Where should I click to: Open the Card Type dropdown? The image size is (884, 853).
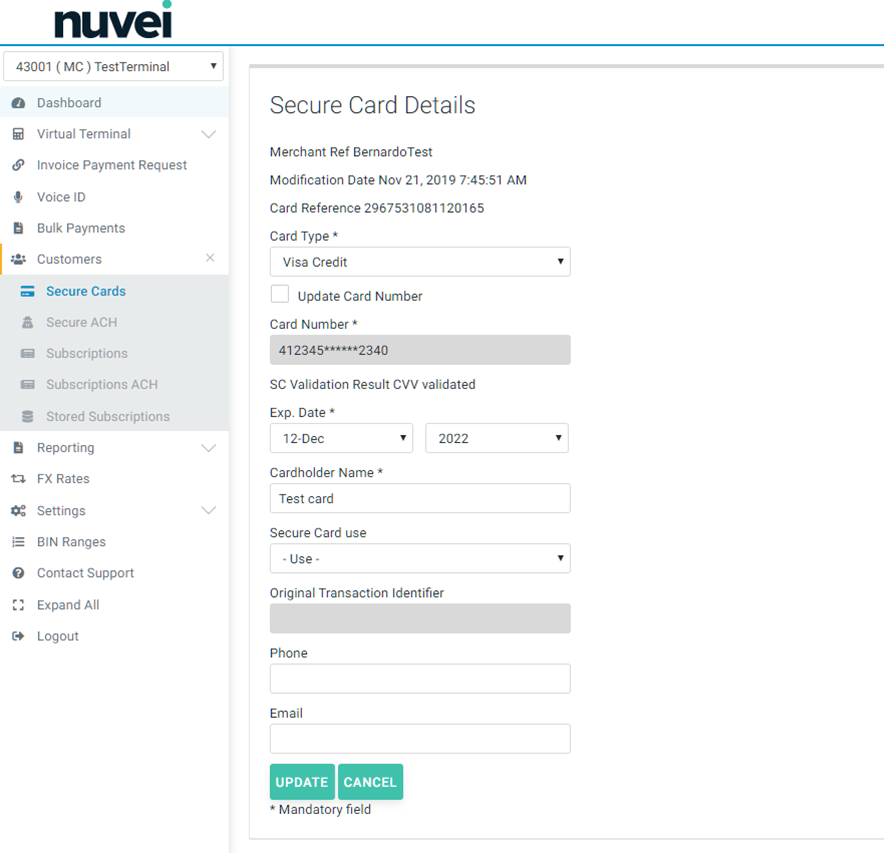[420, 262]
